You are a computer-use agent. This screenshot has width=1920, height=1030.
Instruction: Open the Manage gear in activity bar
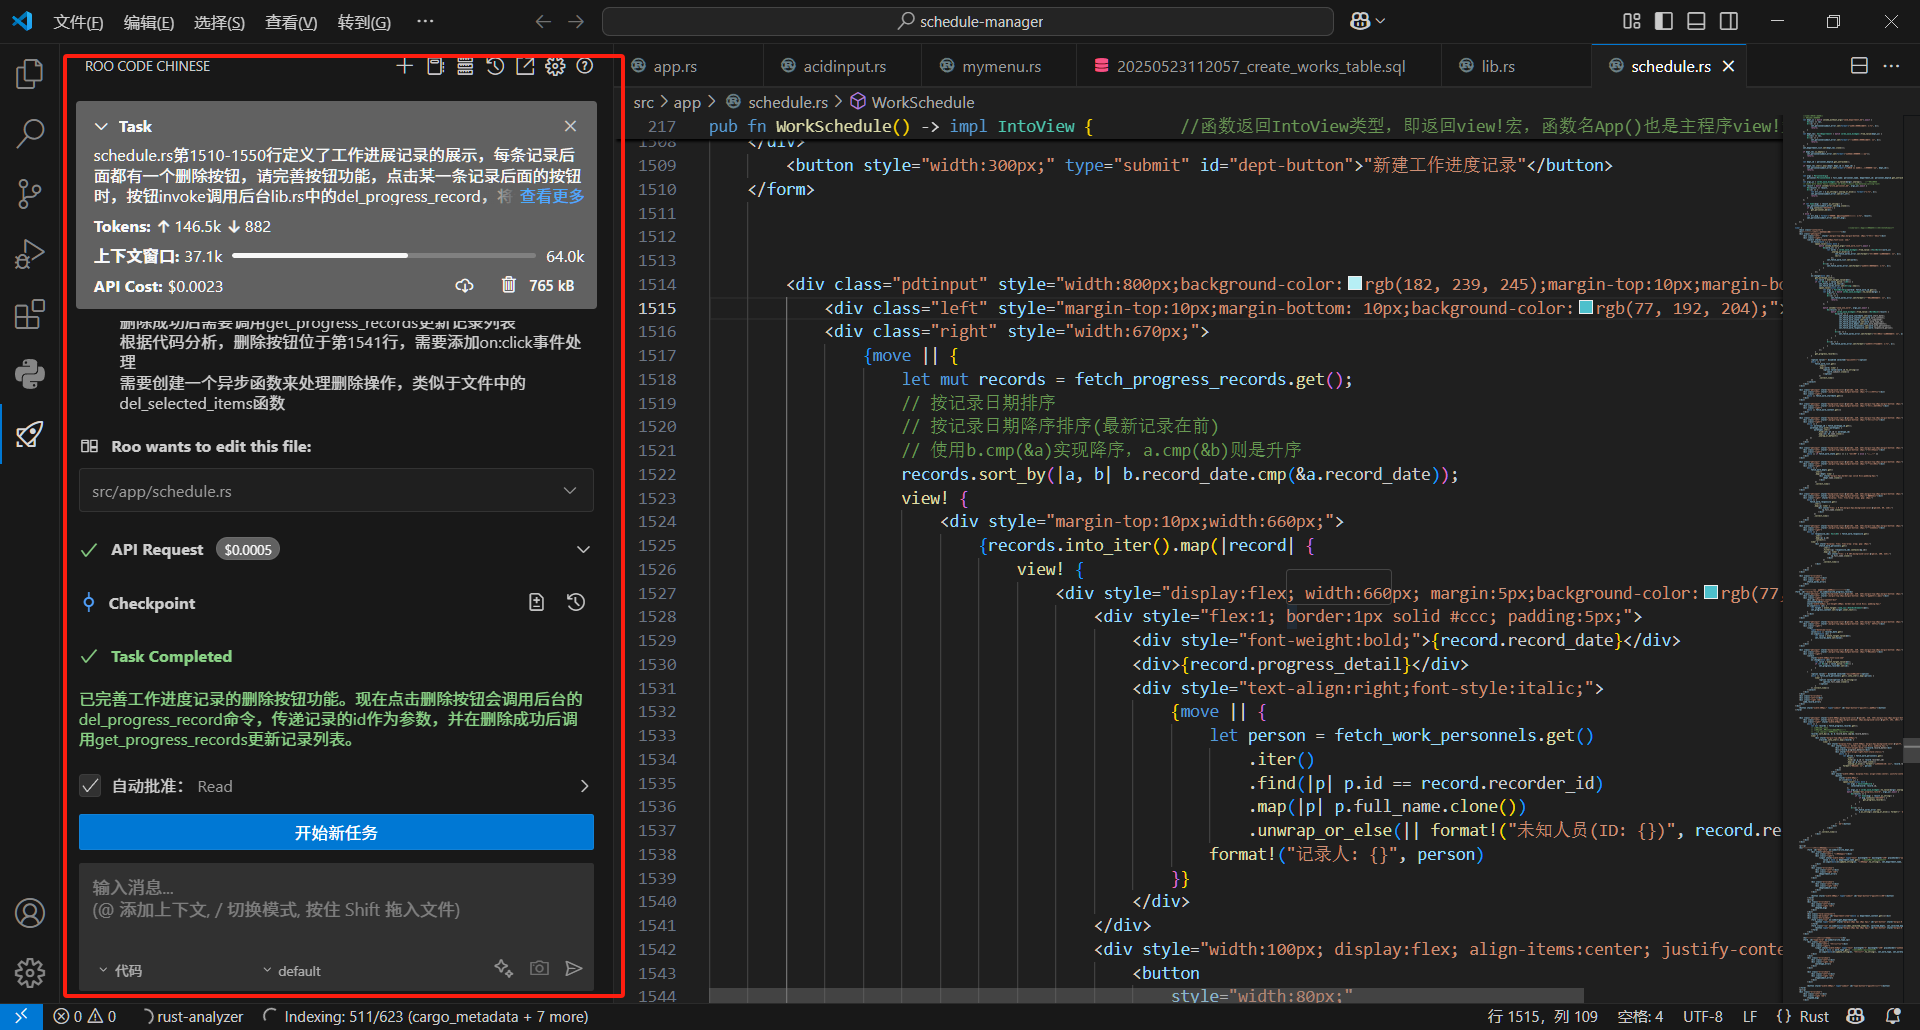pos(30,972)
